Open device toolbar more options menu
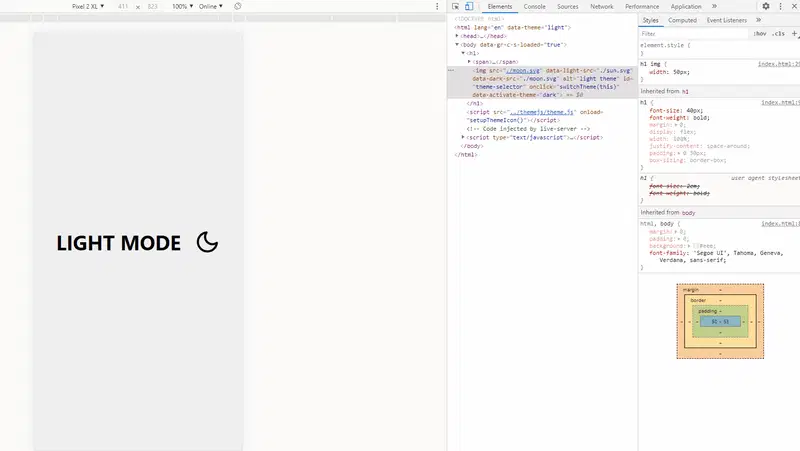Viewport: 800px width, 451px height. pyautogui.click(x=437, y=6)
